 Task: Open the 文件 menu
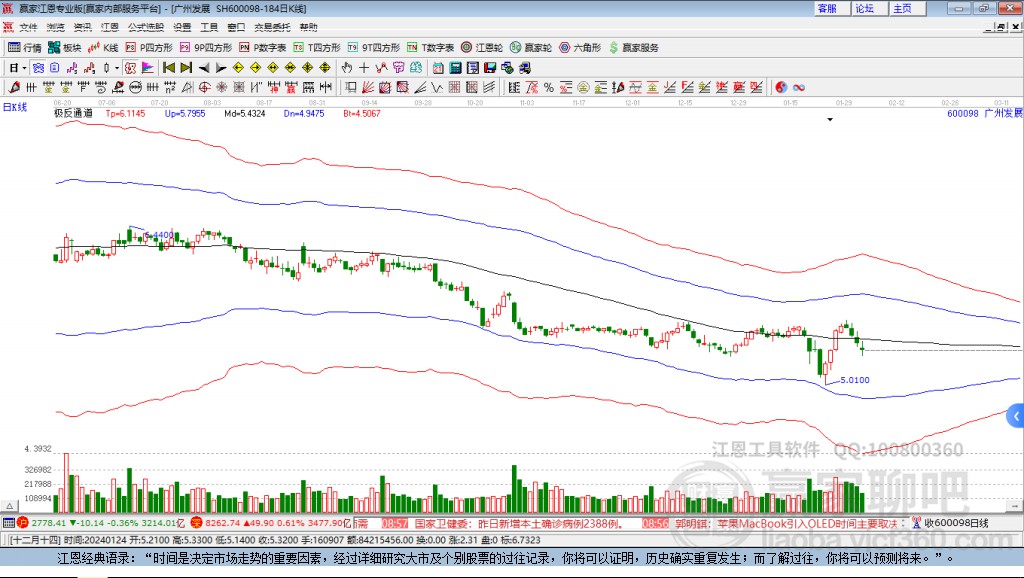click(28, 27)
